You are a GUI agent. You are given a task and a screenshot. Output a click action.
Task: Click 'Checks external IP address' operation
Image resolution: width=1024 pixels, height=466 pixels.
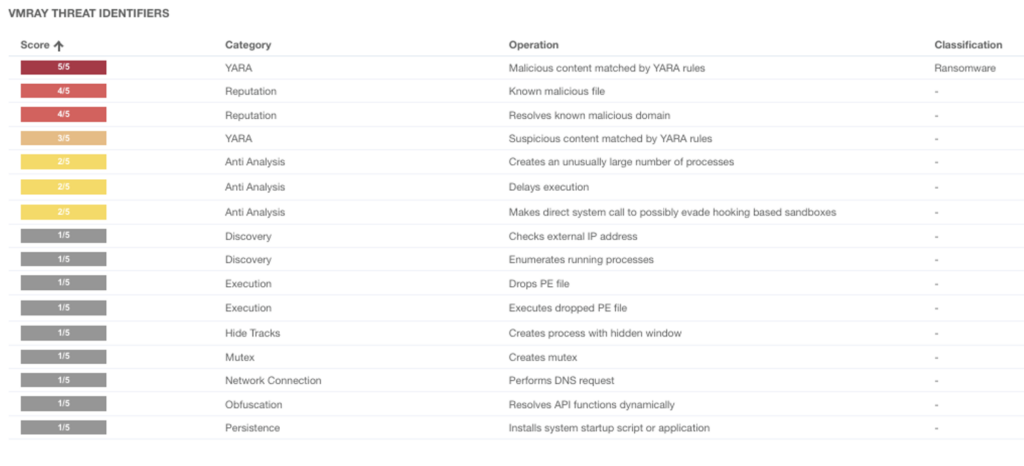[573, 236]
